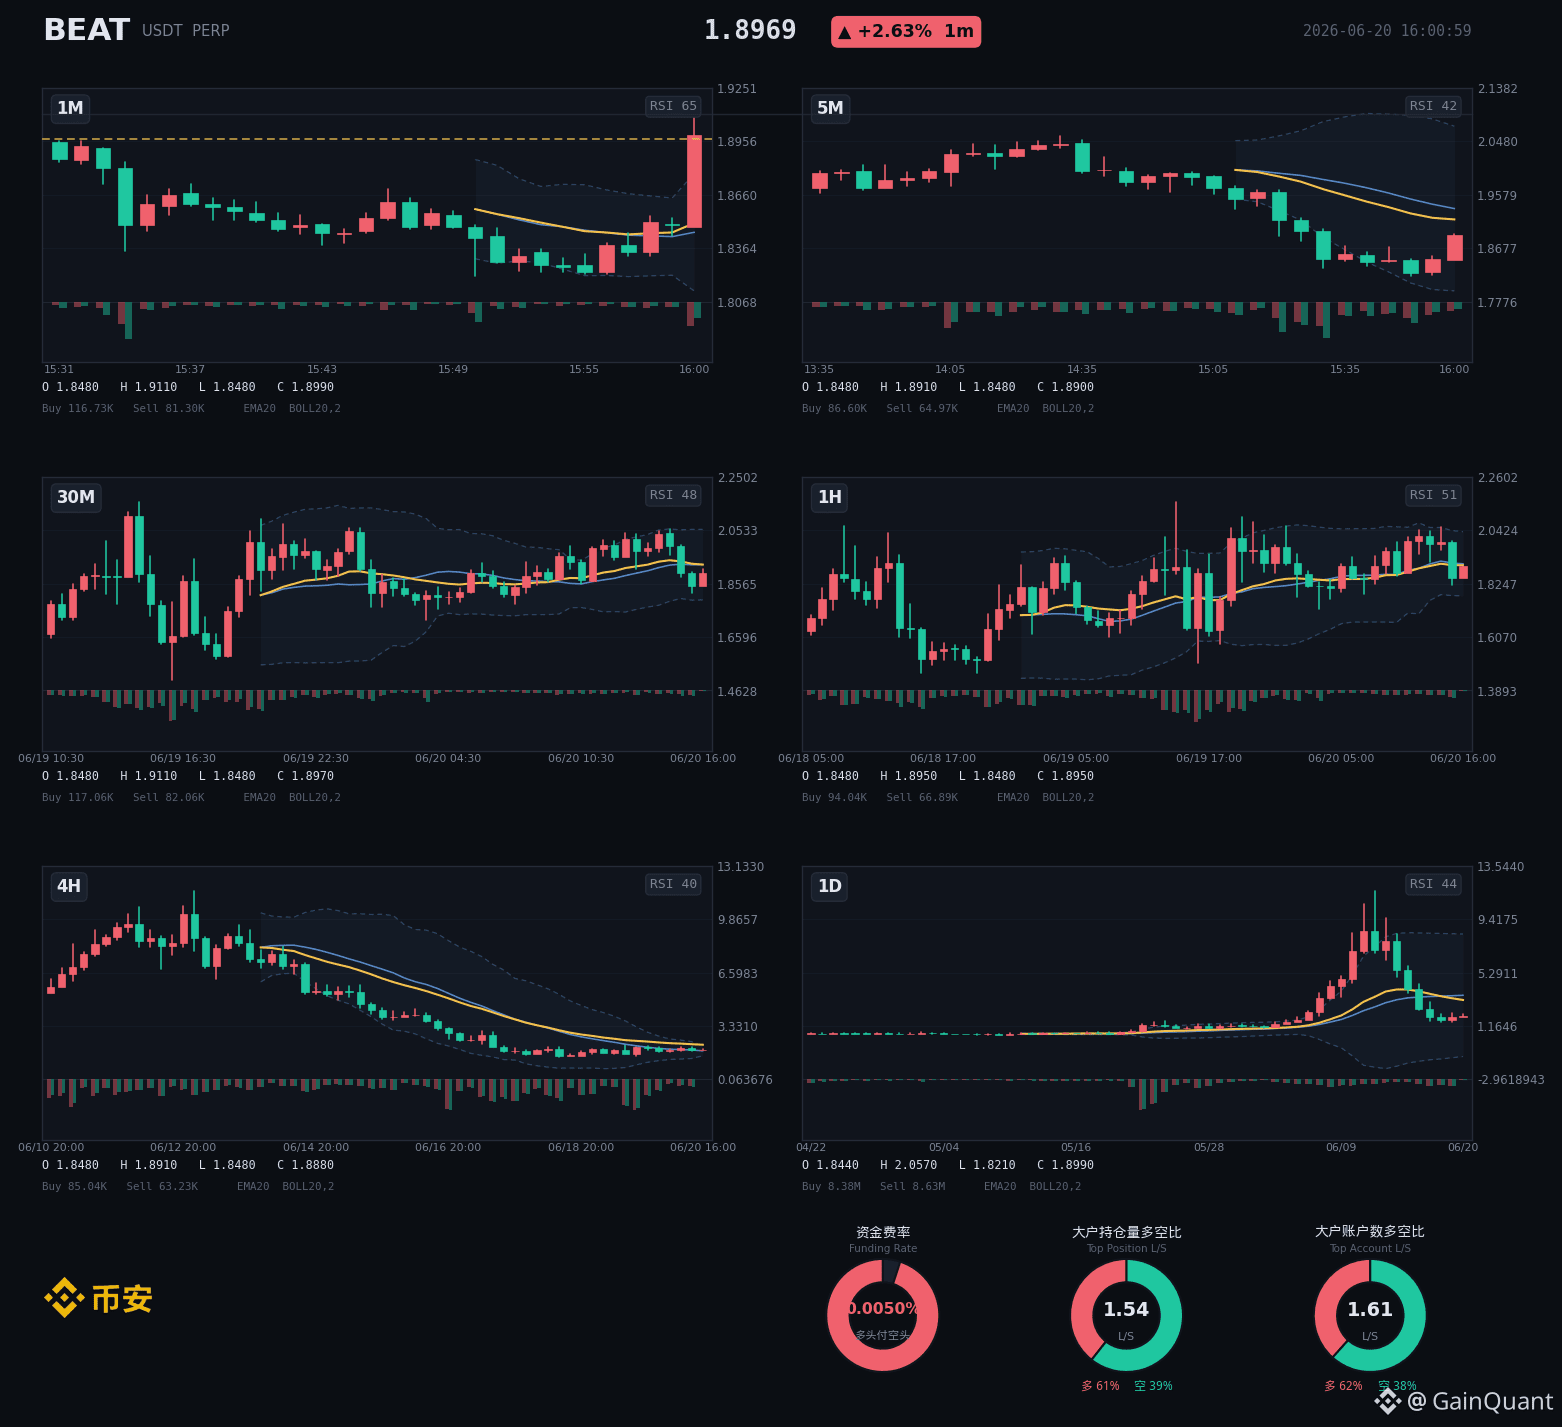Click O 1.8440 under the 1D chart
The image size is (1562, 1427).
point(830,1165)
